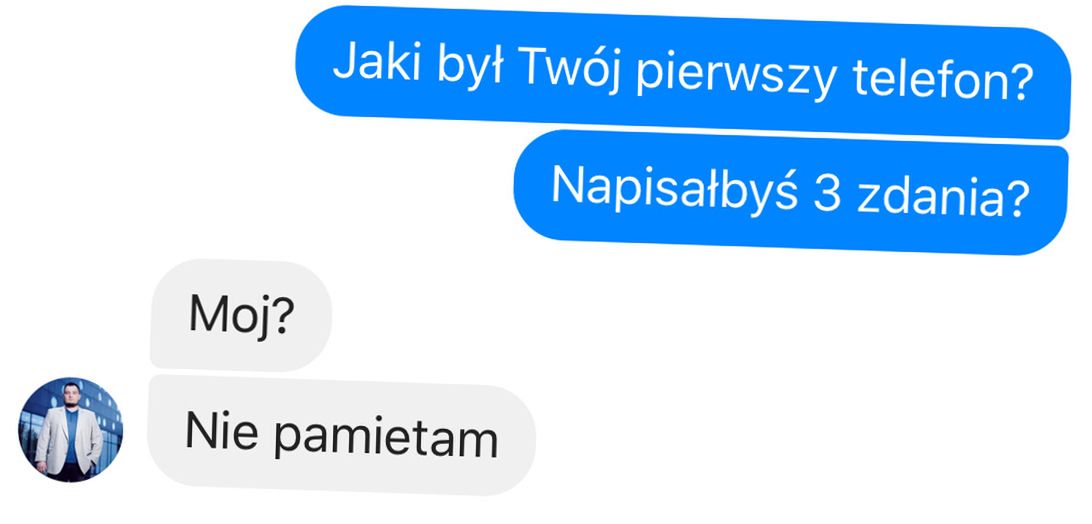Image resolution: width=1092 pixels, height=524 pixels.
Task: Tap the gray "Moj?" reply bubble
Action: point(241,315)
